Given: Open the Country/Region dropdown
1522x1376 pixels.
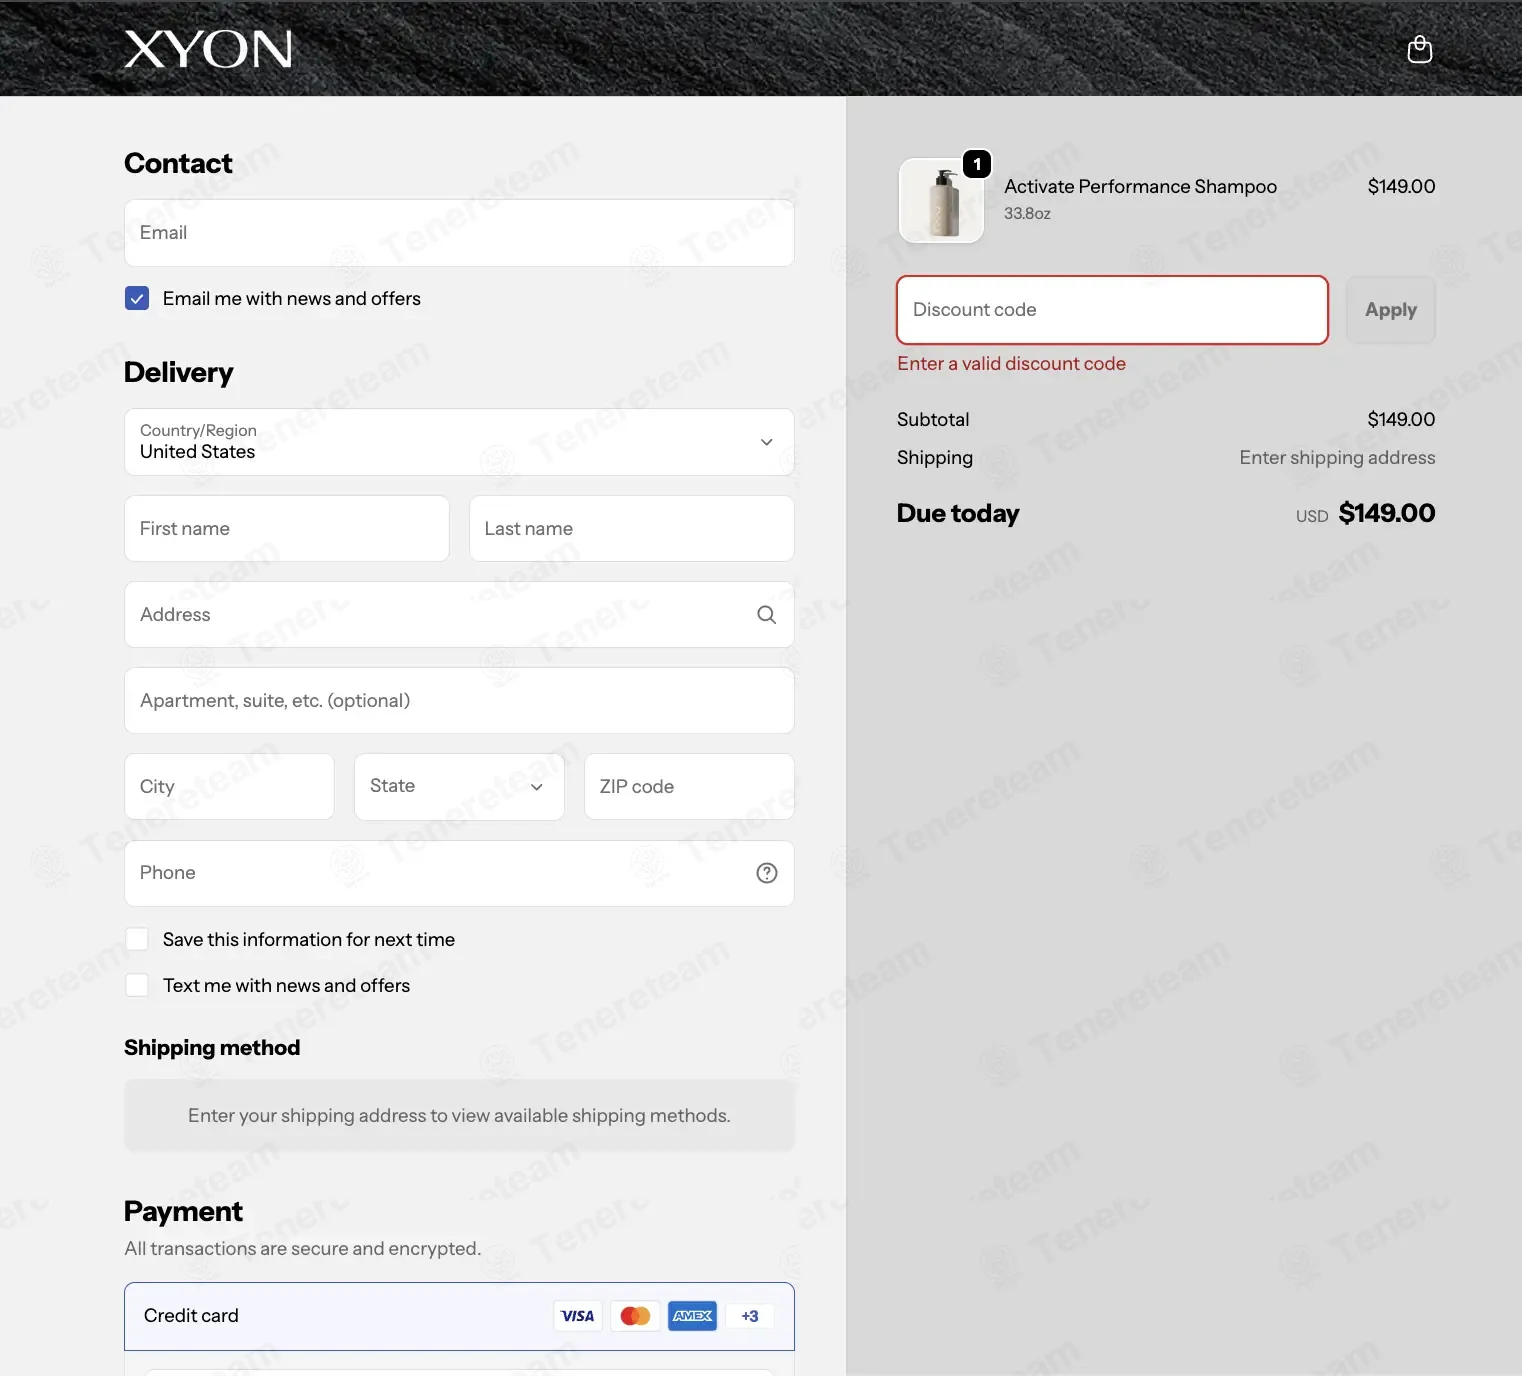Looking at the screenshot, I should (459, 442).
